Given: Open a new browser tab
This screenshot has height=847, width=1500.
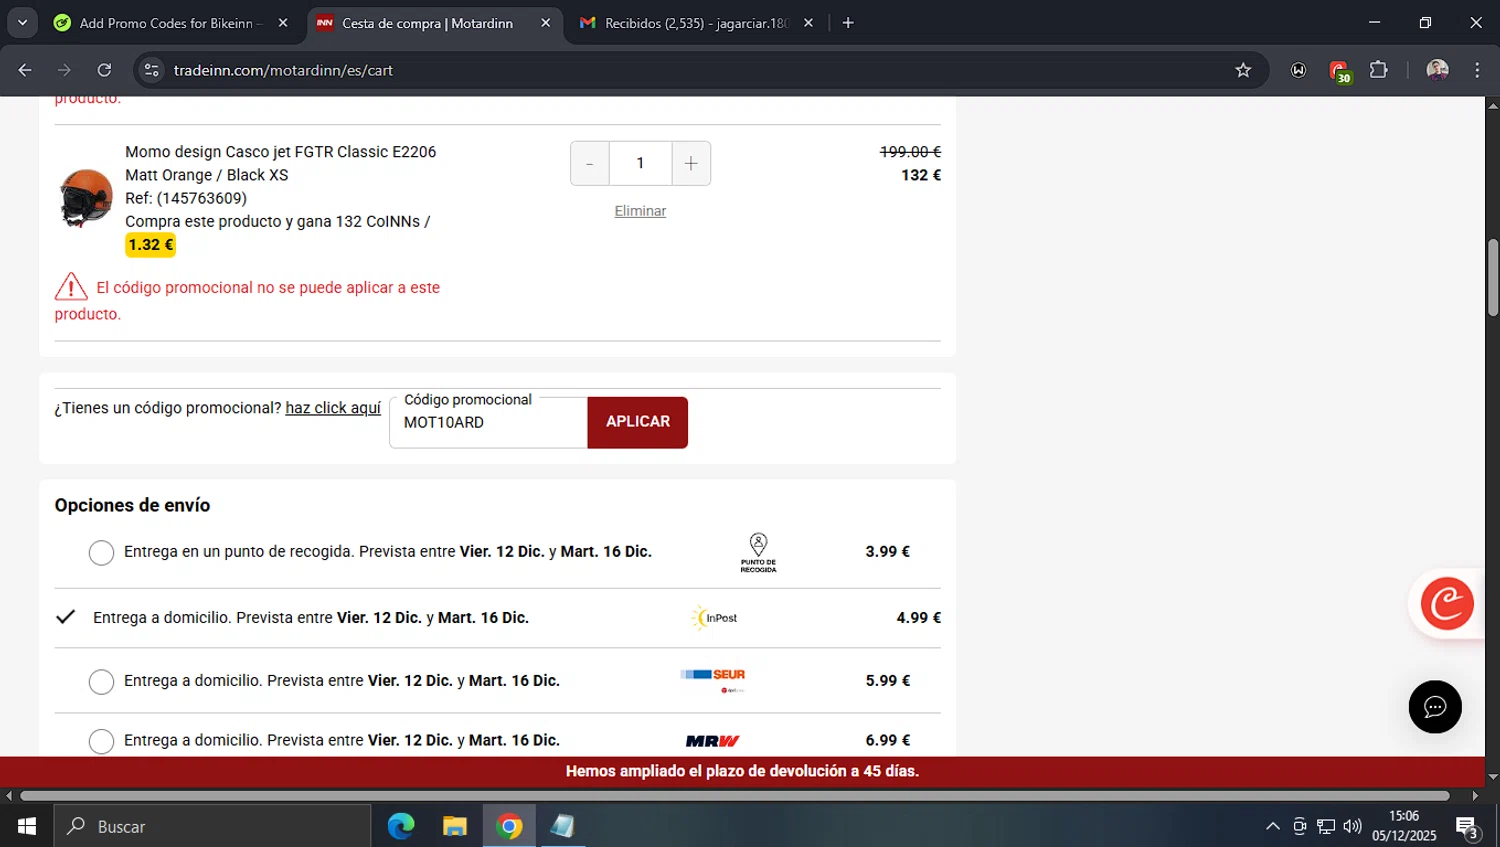Looking at the screenshot, I should tap(848, 23).
